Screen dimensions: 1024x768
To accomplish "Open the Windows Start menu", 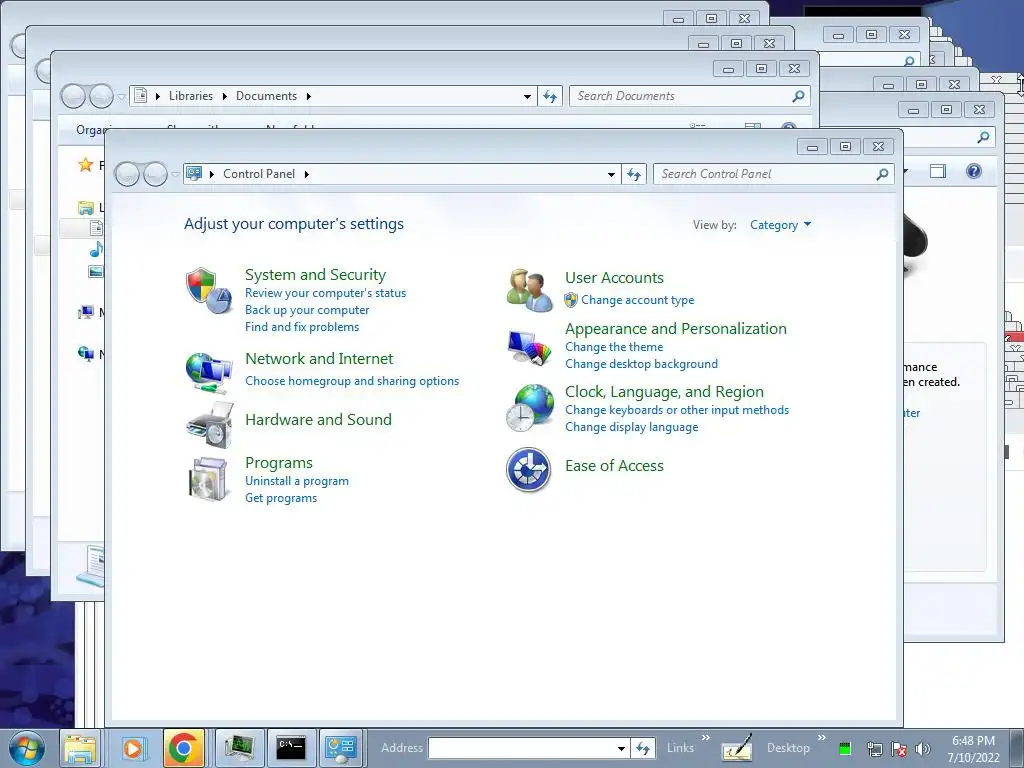I will point(27,748).
